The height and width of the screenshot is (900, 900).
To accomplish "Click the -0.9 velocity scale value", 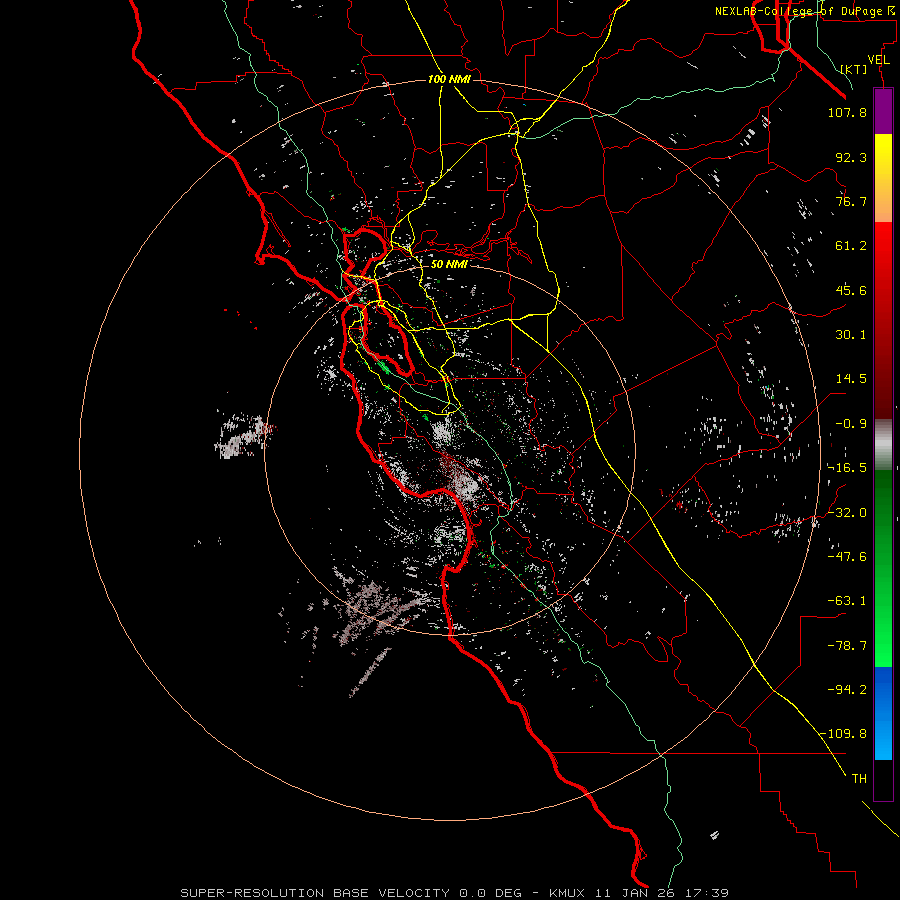I will pyautogui.click(x=851, y=424).
